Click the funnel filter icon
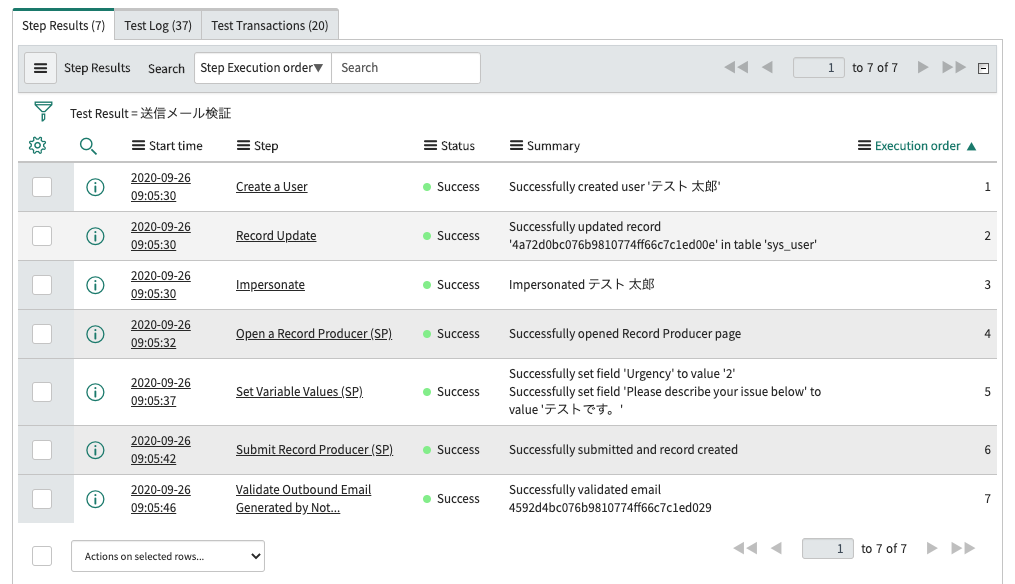 [x=43, y=112]
